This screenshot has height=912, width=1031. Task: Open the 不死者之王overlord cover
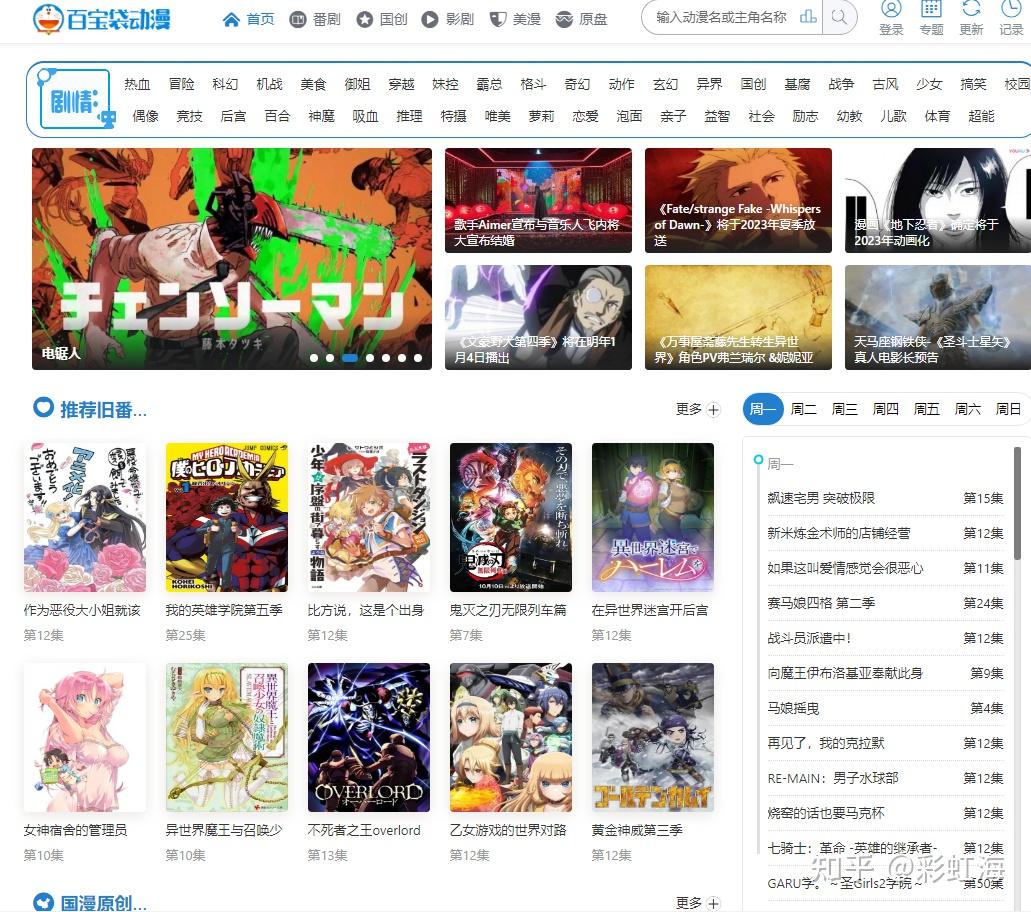[368, 737]
